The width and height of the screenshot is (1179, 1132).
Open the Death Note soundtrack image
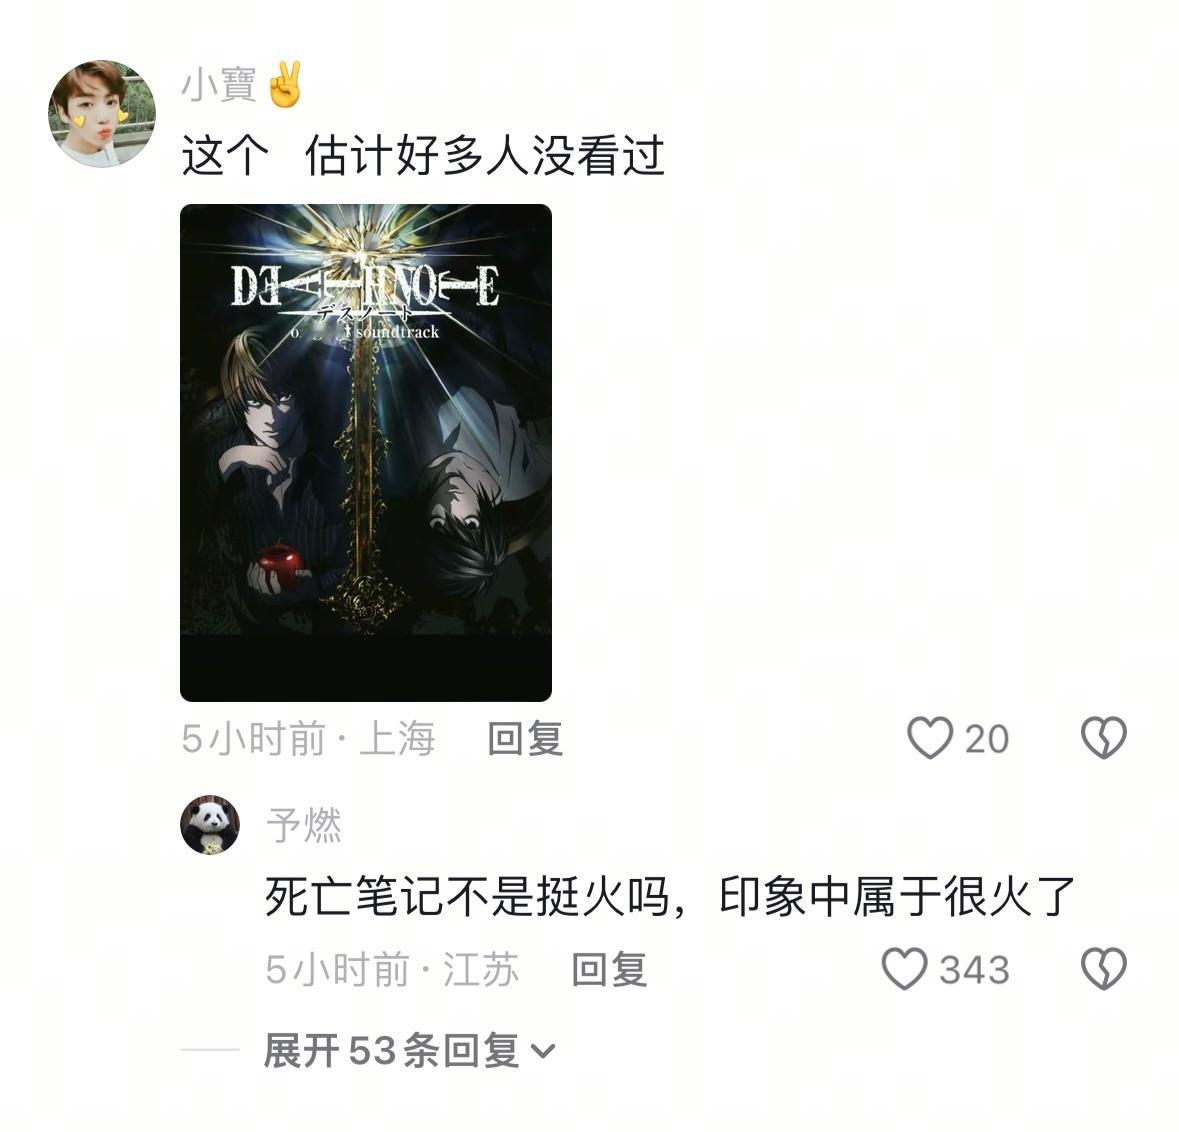click(365, 453)
